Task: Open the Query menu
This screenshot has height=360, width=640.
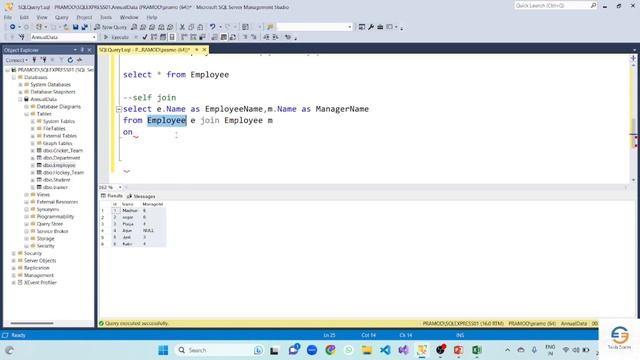Action: pos(62,18)
